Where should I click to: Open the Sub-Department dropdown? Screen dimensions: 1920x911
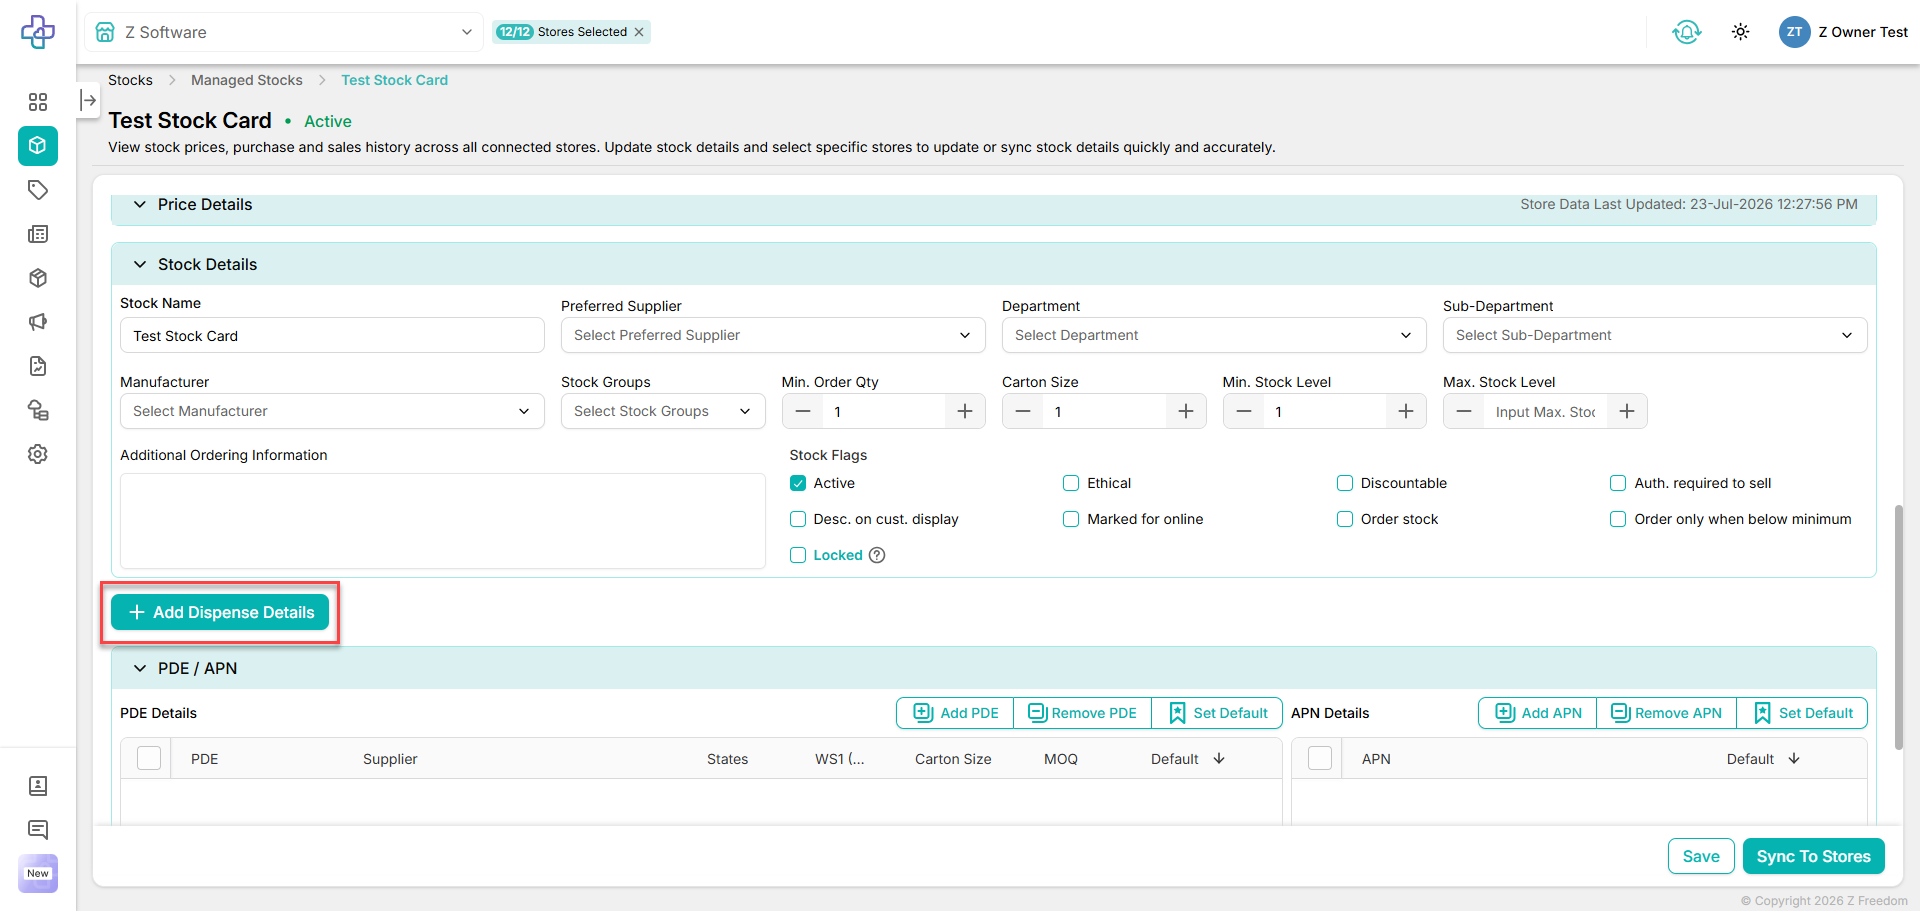[x=1655, y=335]
